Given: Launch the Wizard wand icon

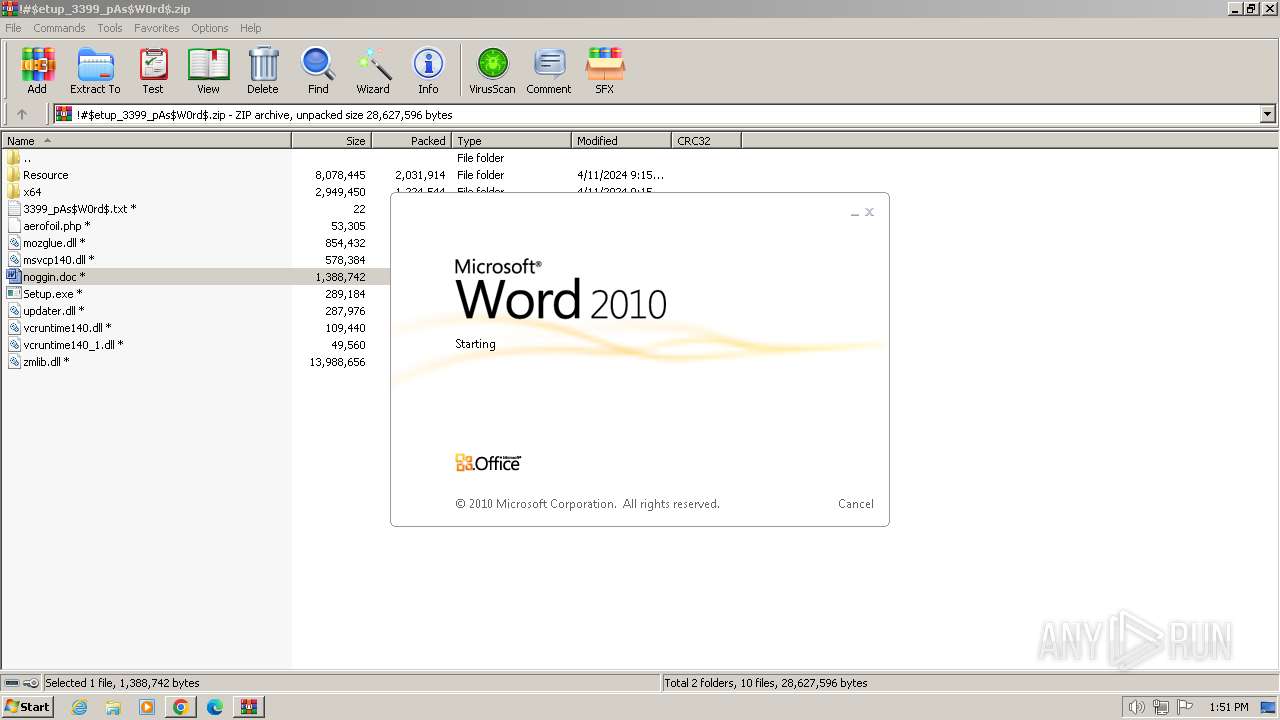Looking at the screenshot, I should pyautogui.click(x=373, y=70).
